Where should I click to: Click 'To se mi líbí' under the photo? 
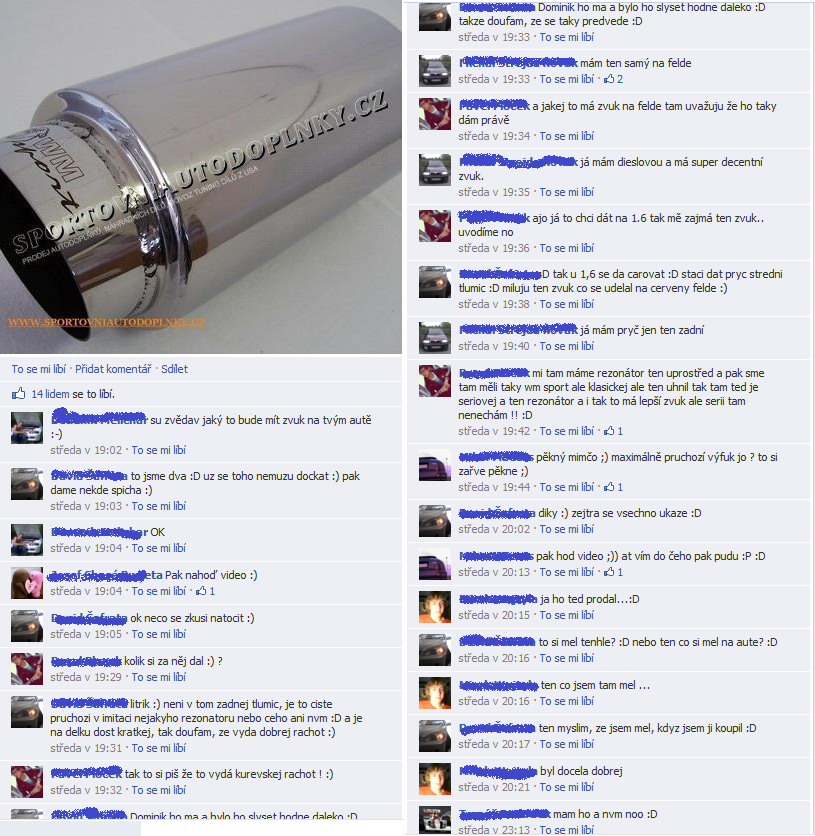(38, 369)
